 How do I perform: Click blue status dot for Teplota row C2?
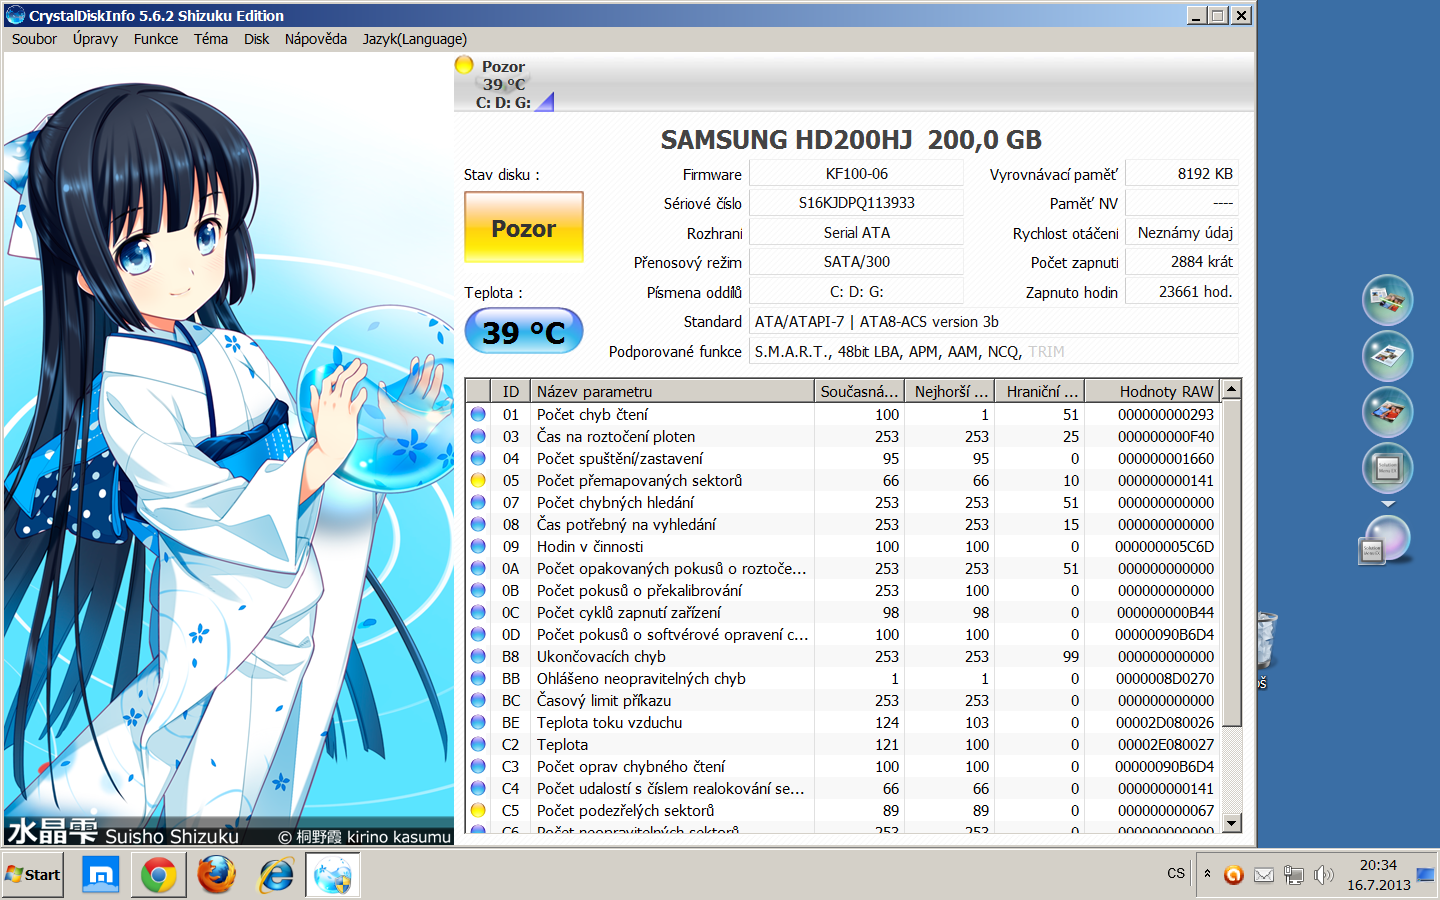pyautogui.click(x=478, y=745)
